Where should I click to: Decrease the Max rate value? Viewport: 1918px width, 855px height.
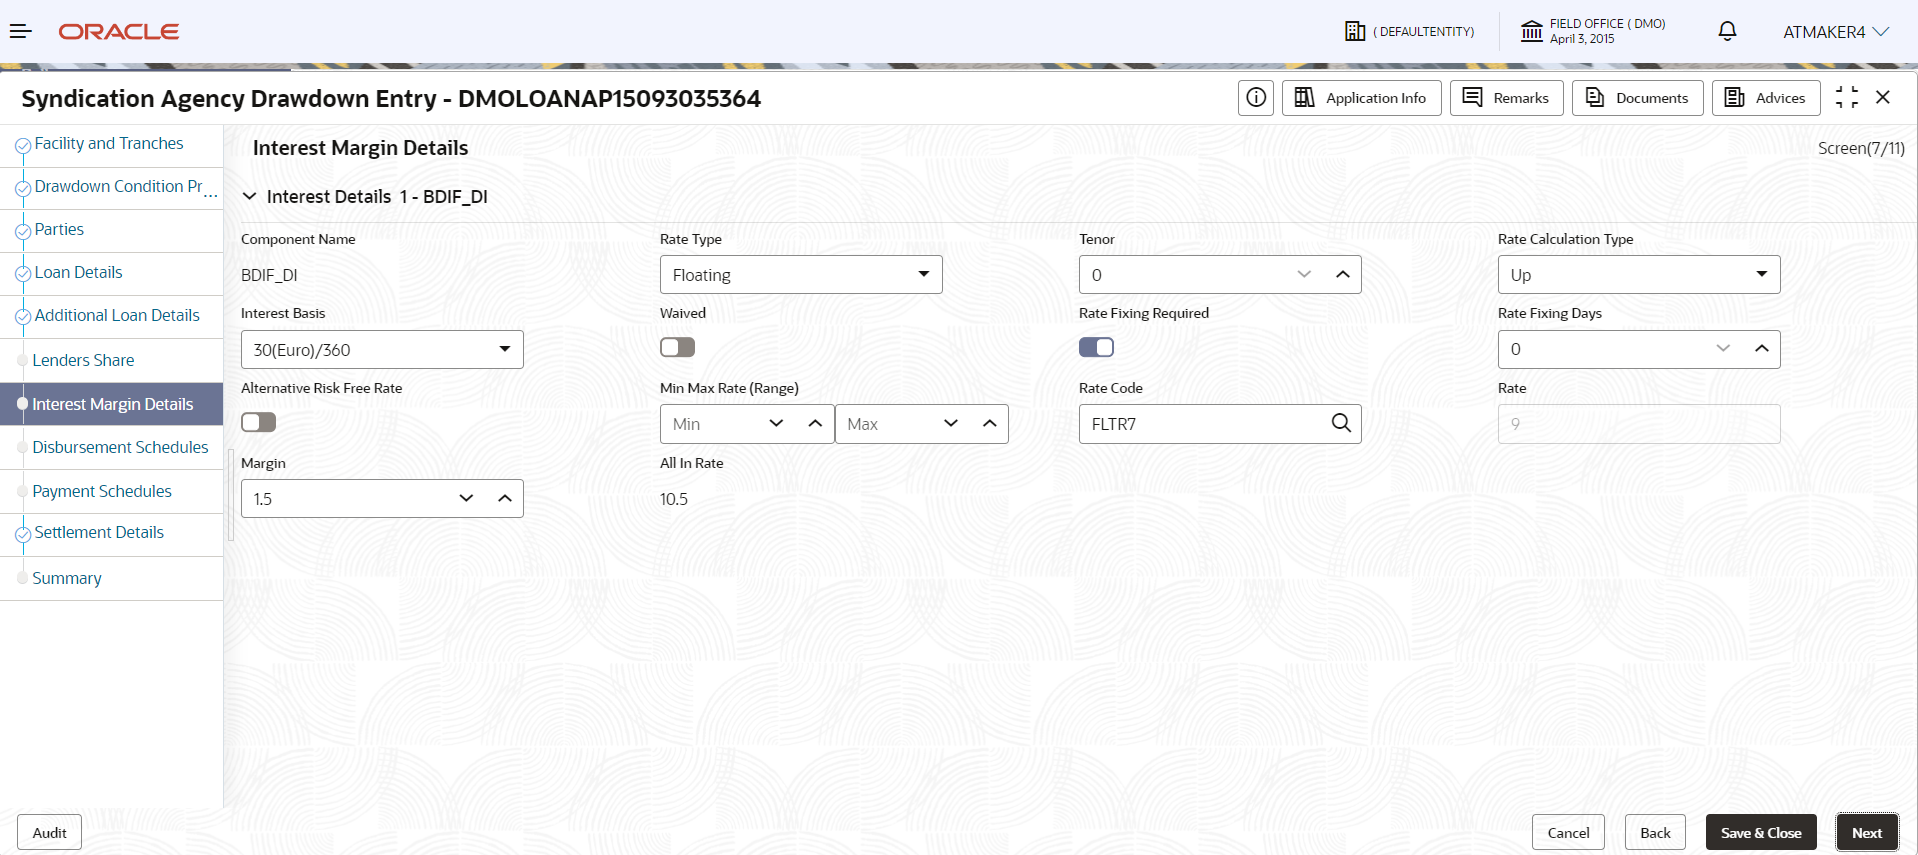[x=951, y=424]
